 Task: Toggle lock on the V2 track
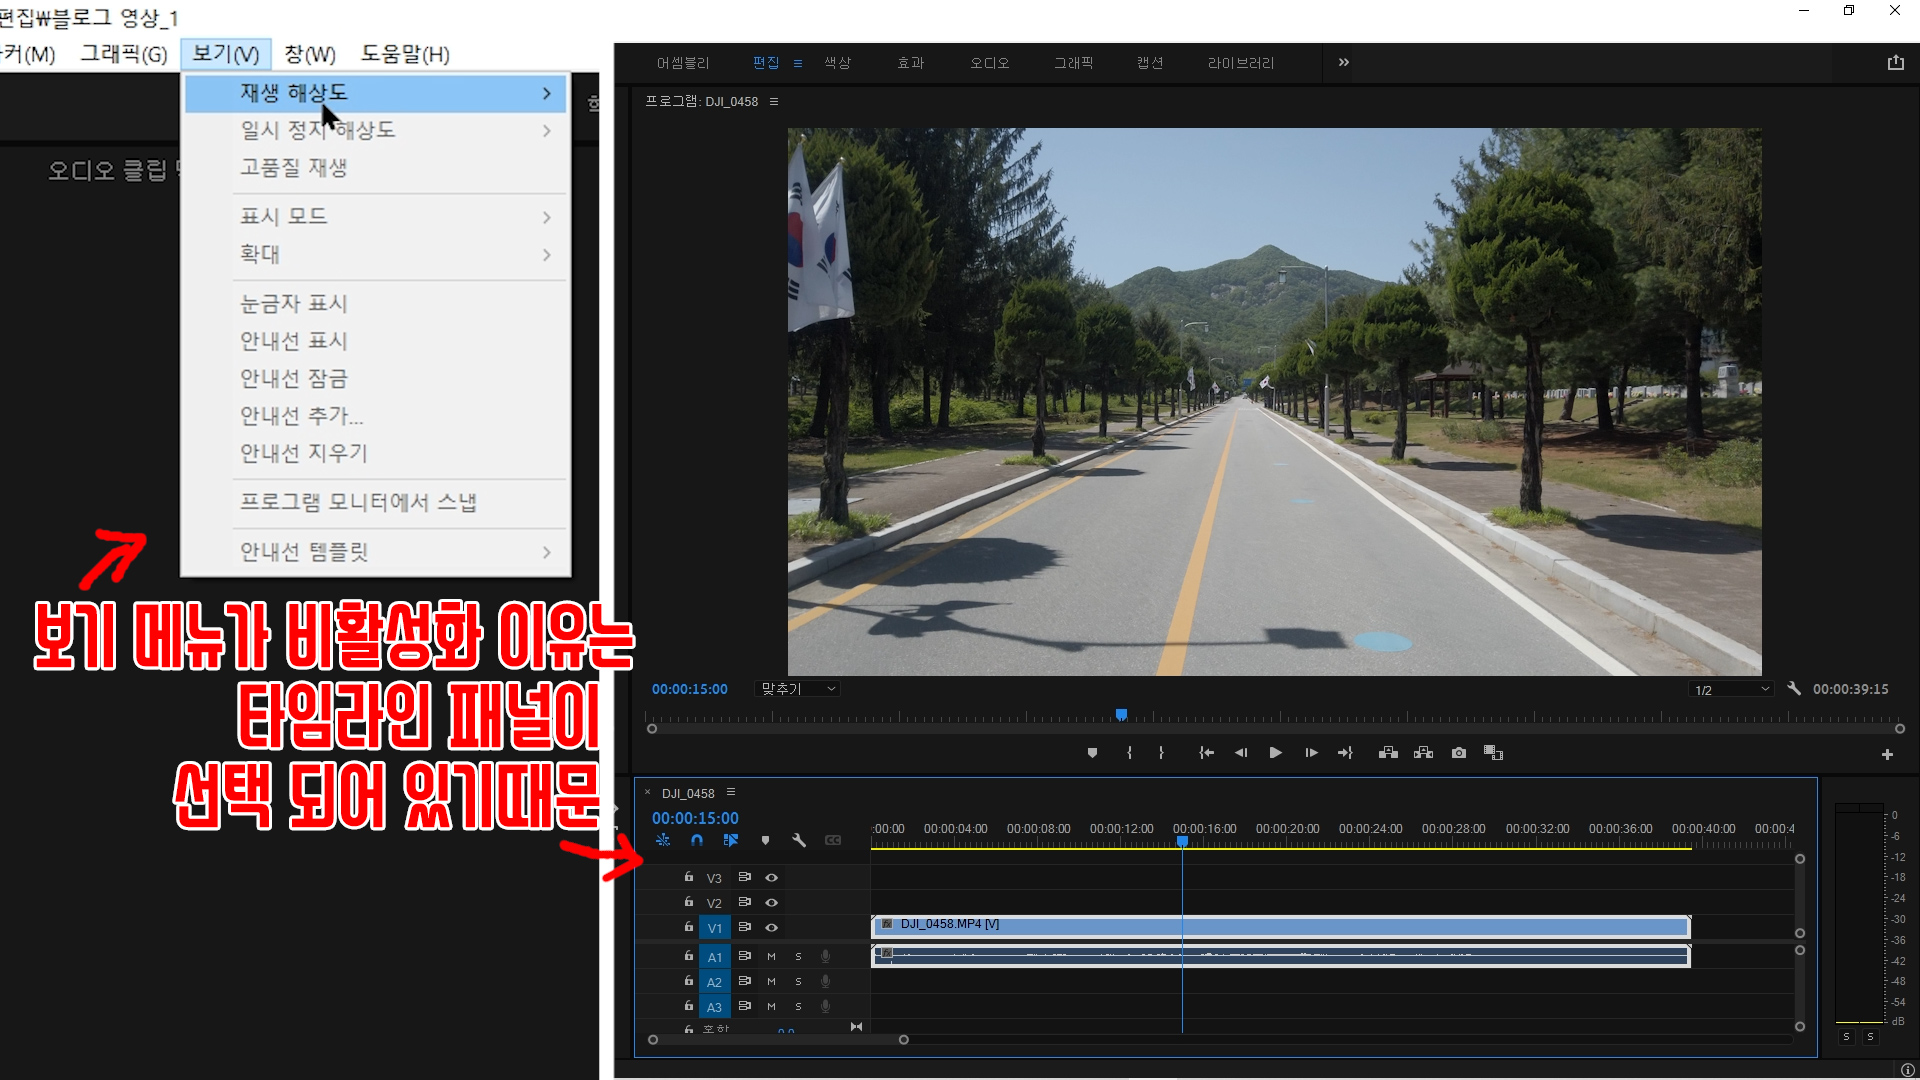(x=688, y=902)
